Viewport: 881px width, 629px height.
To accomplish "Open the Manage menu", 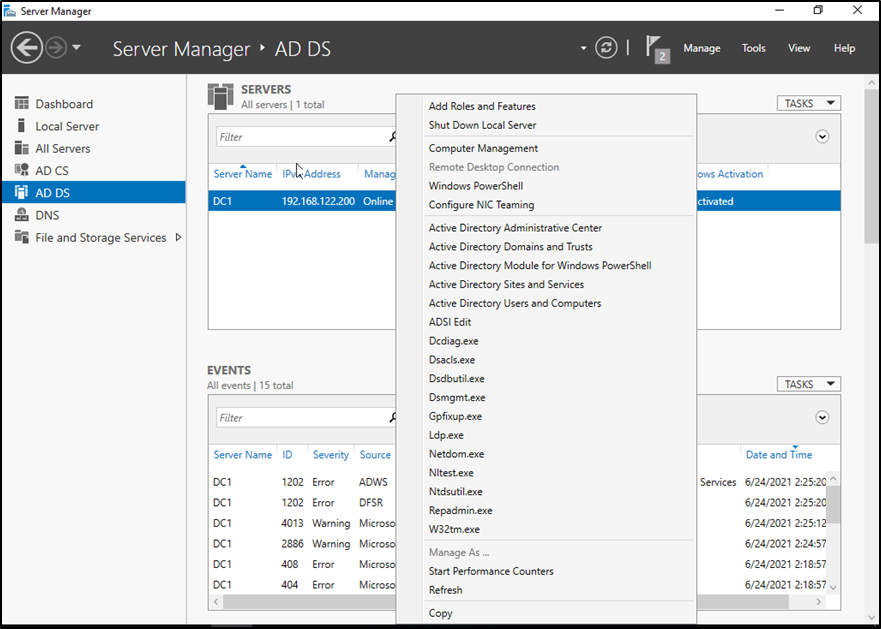I will pyautogui.click(x=701, y=48).
